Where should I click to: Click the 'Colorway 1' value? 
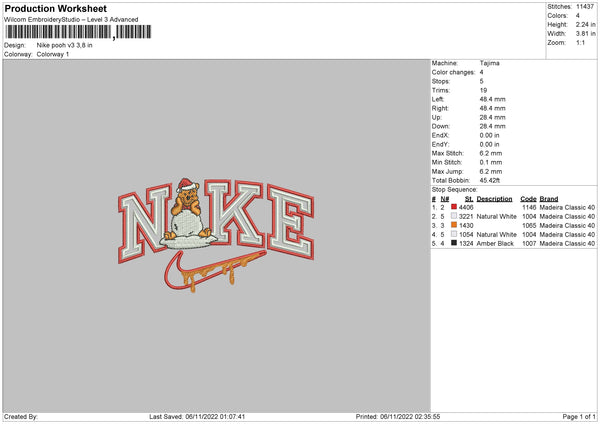click(53, 54)
